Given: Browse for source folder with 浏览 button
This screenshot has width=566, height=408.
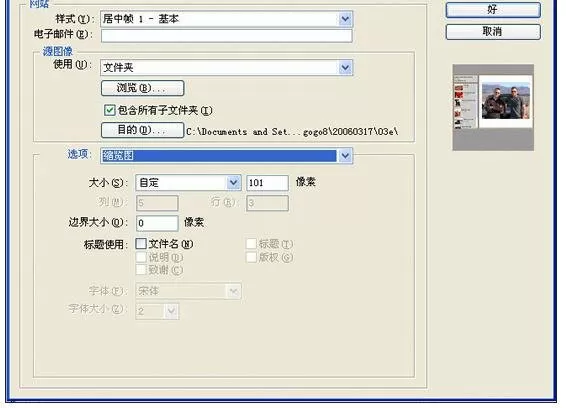Looking at the screenshot, I should [x=142, y=88].
